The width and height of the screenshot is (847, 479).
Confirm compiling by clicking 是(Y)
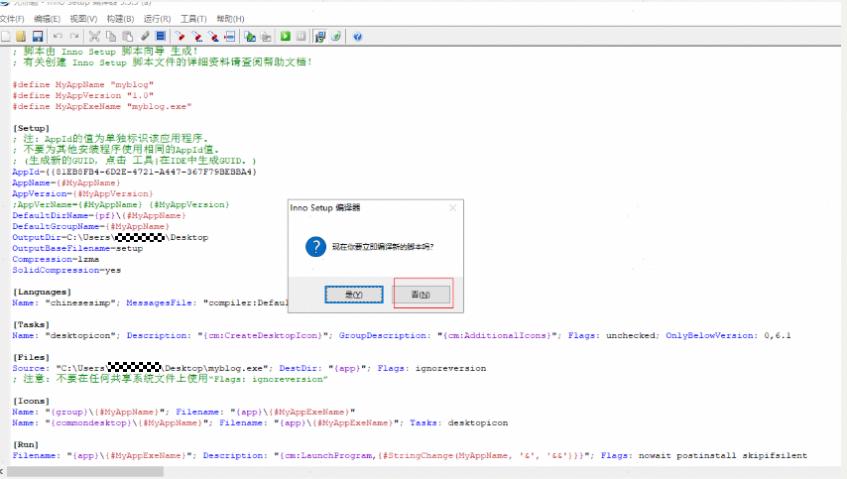coord(354,294)
